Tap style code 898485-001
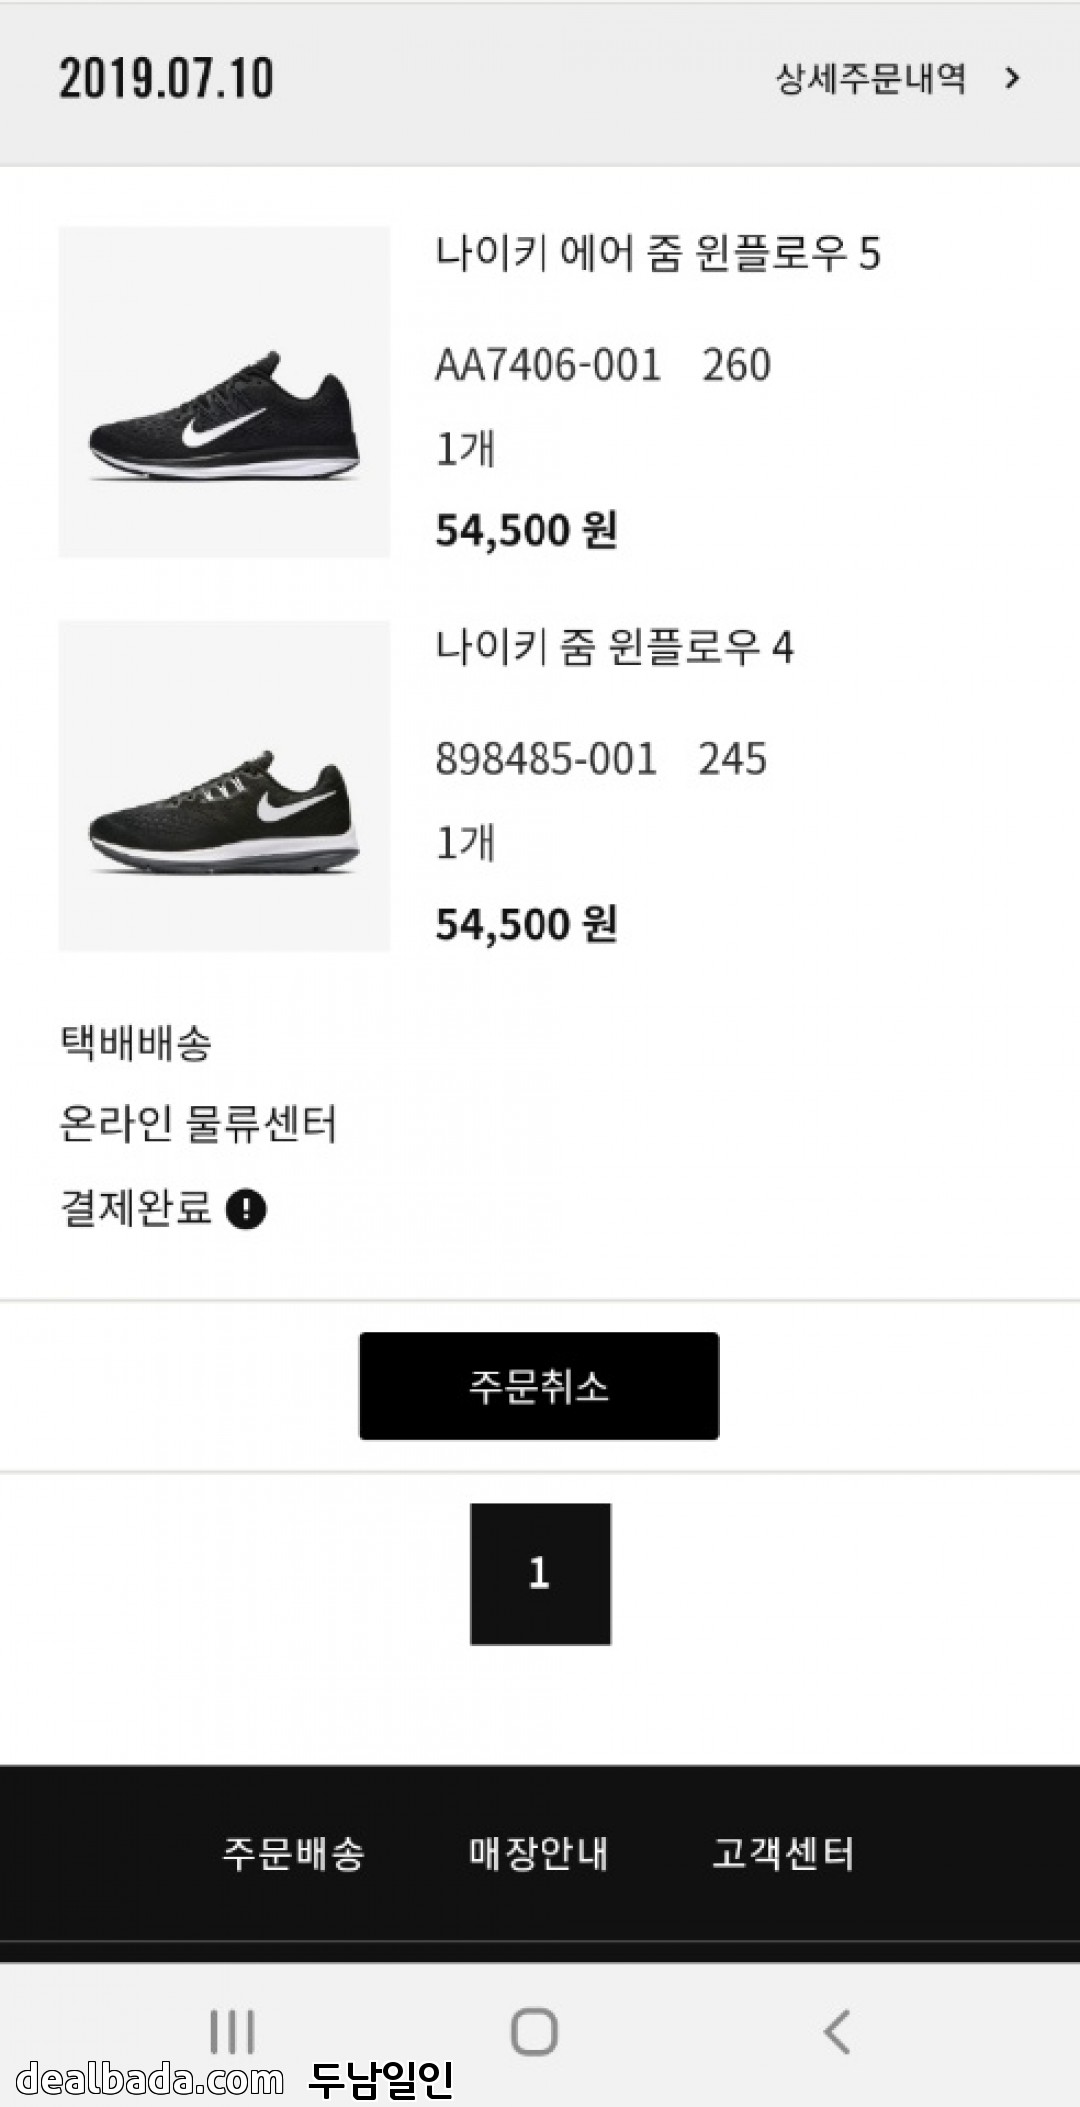 coord(546,759)
